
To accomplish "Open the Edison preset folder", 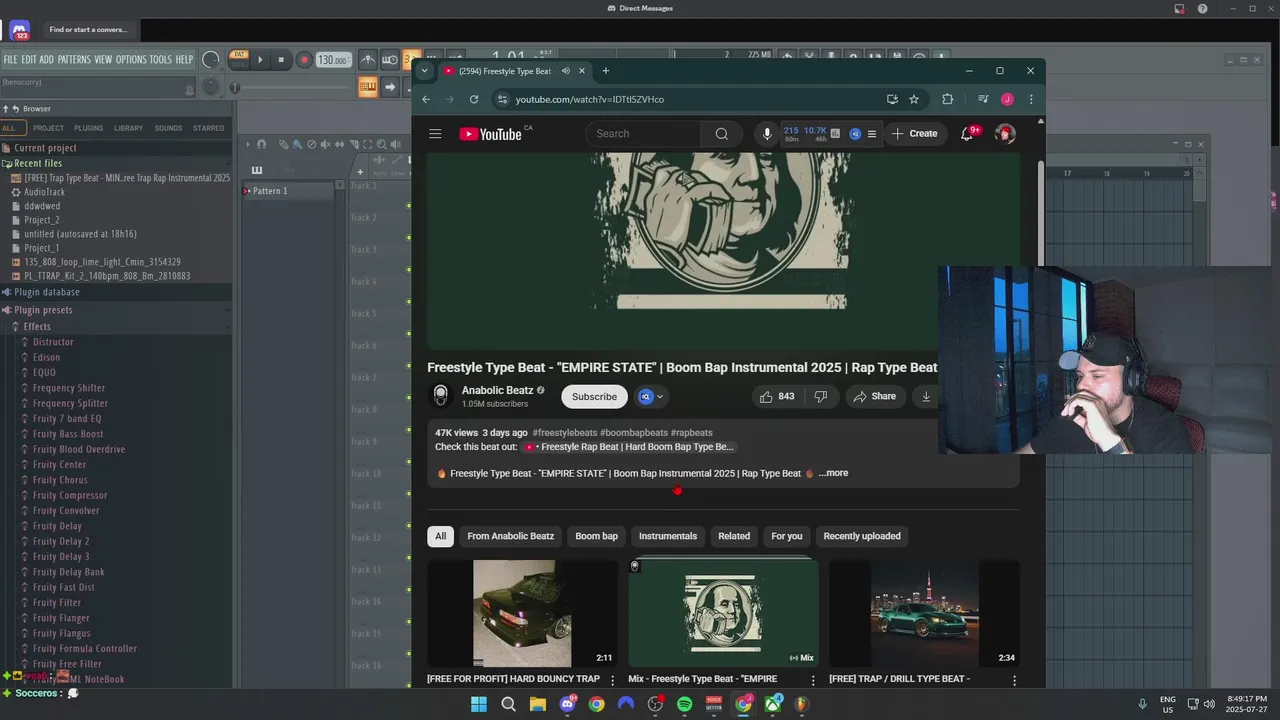I will [46, 357].
